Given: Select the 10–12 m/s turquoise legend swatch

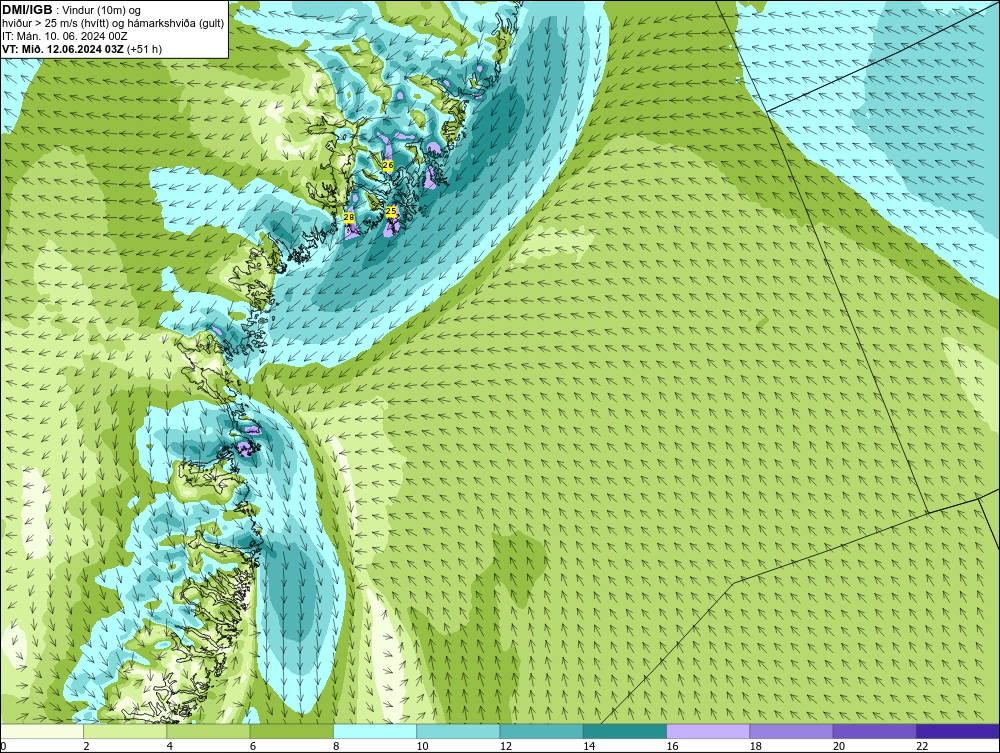Looking at the screenshot, I should point(458,731).
